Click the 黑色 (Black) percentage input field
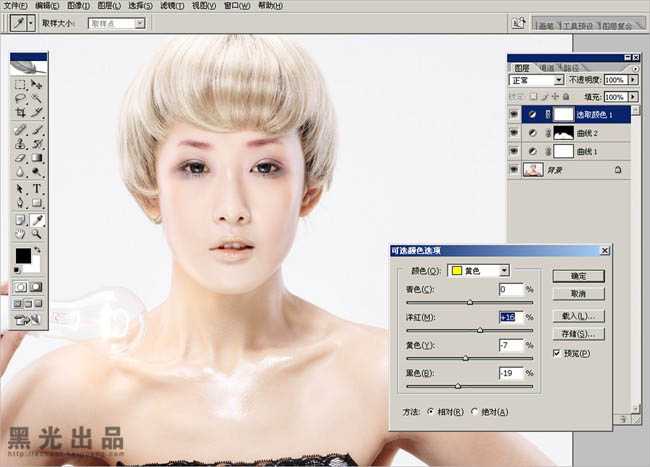650x467 pixels. pyautogui.click(x=511, y=373)
